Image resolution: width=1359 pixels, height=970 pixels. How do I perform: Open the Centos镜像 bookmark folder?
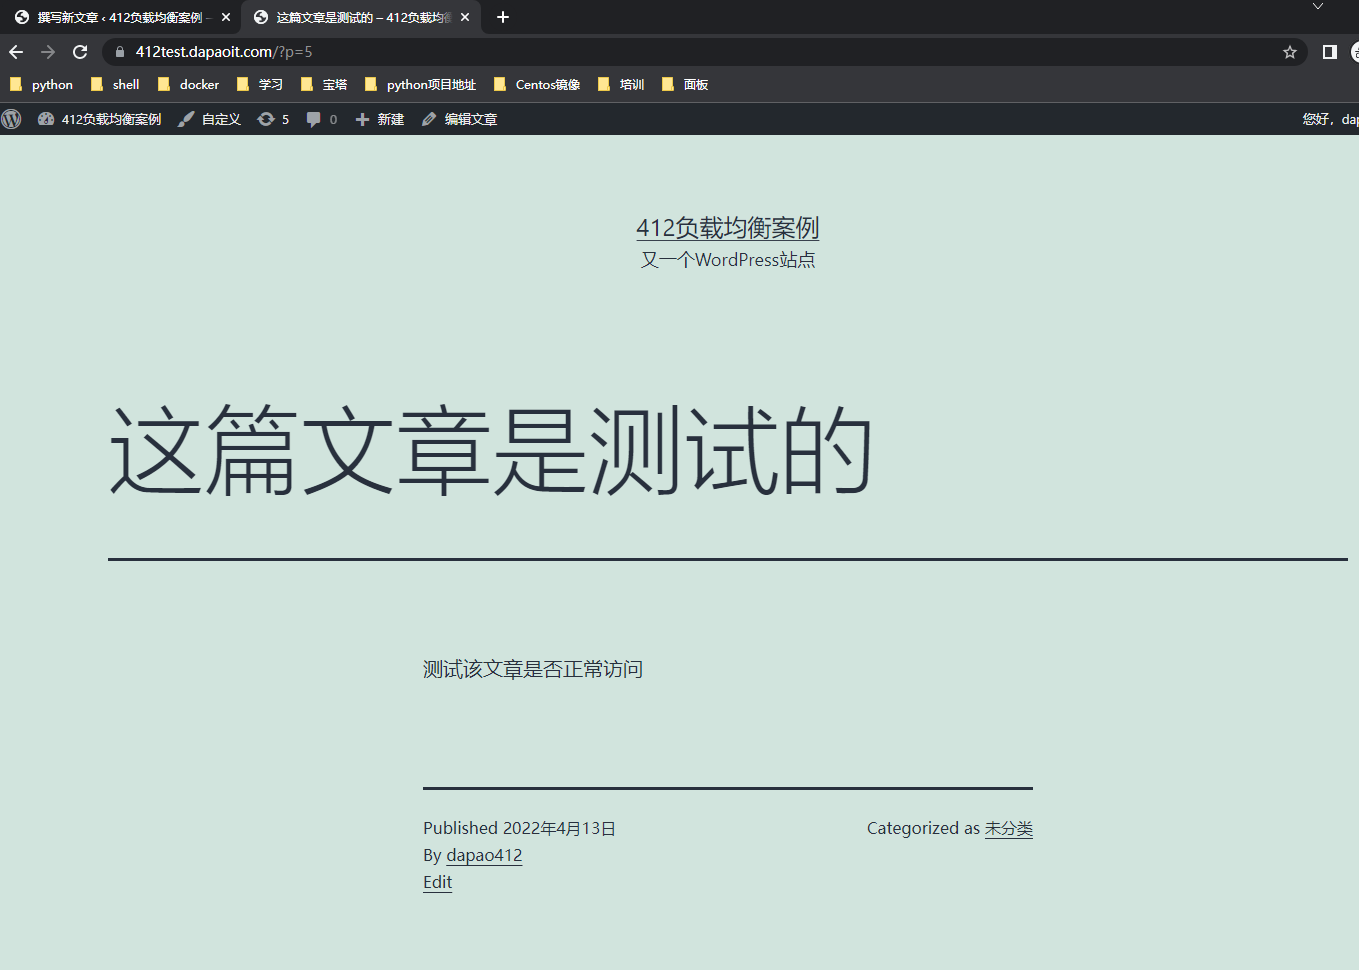(538, 85)
